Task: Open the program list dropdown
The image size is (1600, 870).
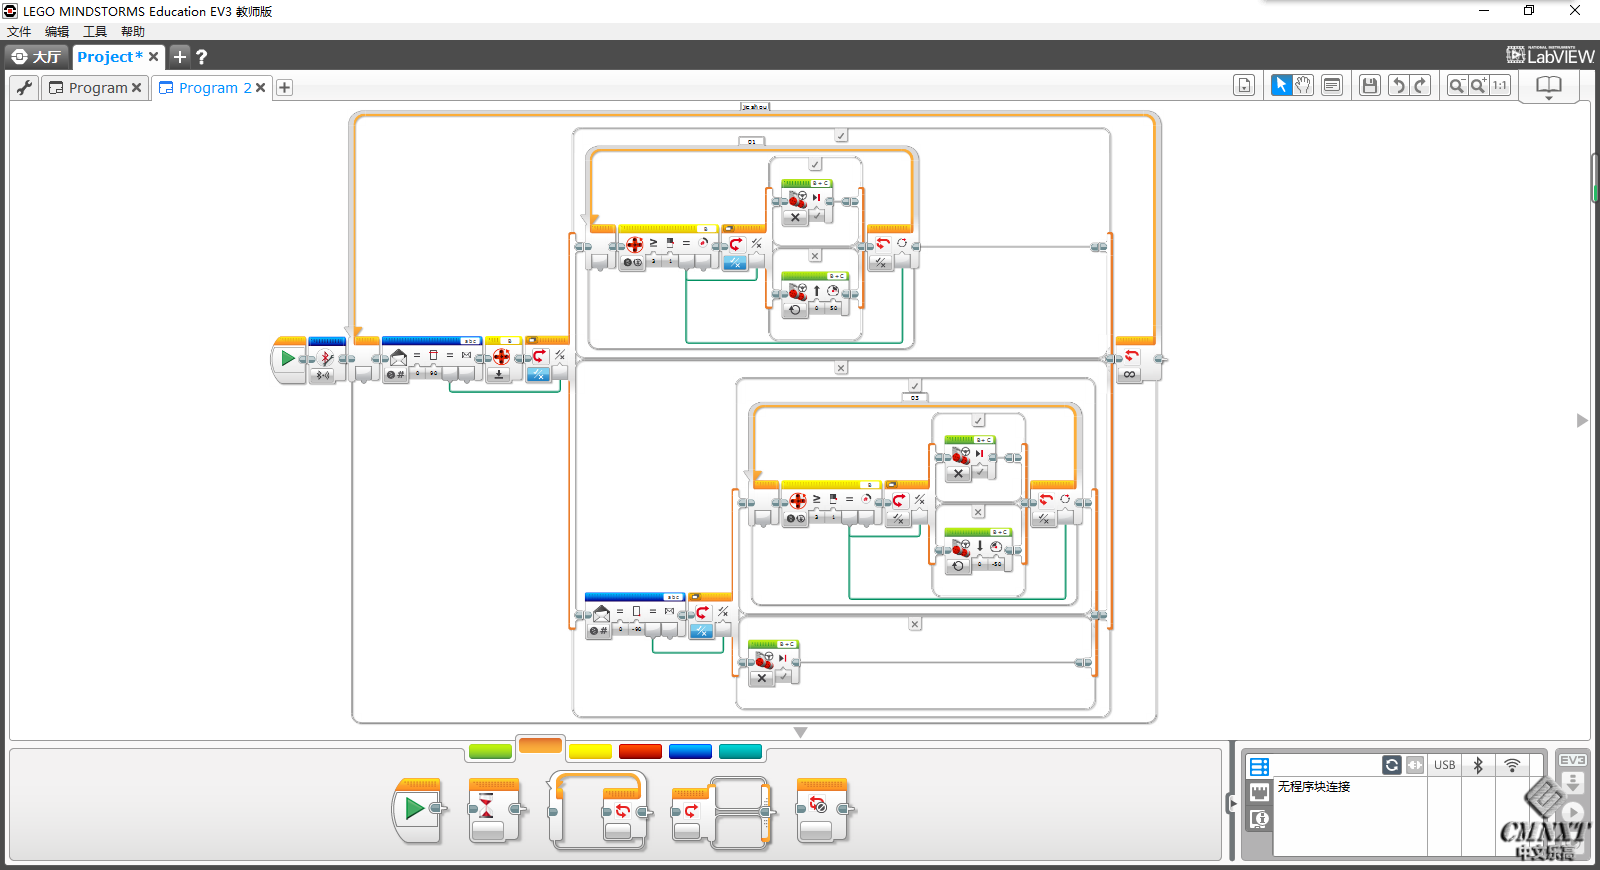Action: (x=1244, y=86)
